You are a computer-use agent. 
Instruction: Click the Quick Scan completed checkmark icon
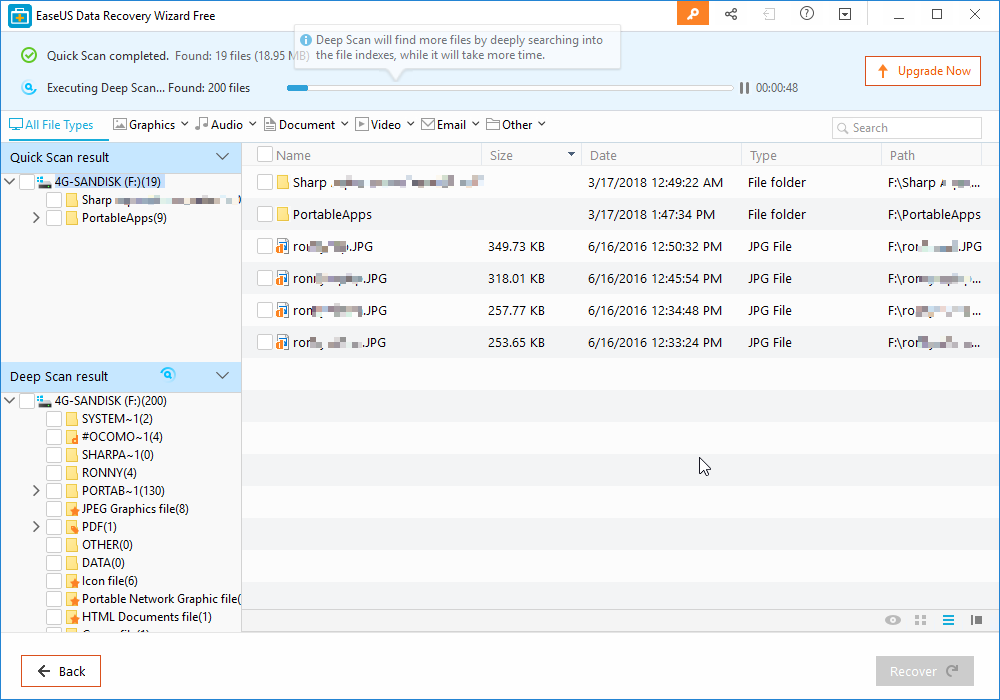point(29,55)
